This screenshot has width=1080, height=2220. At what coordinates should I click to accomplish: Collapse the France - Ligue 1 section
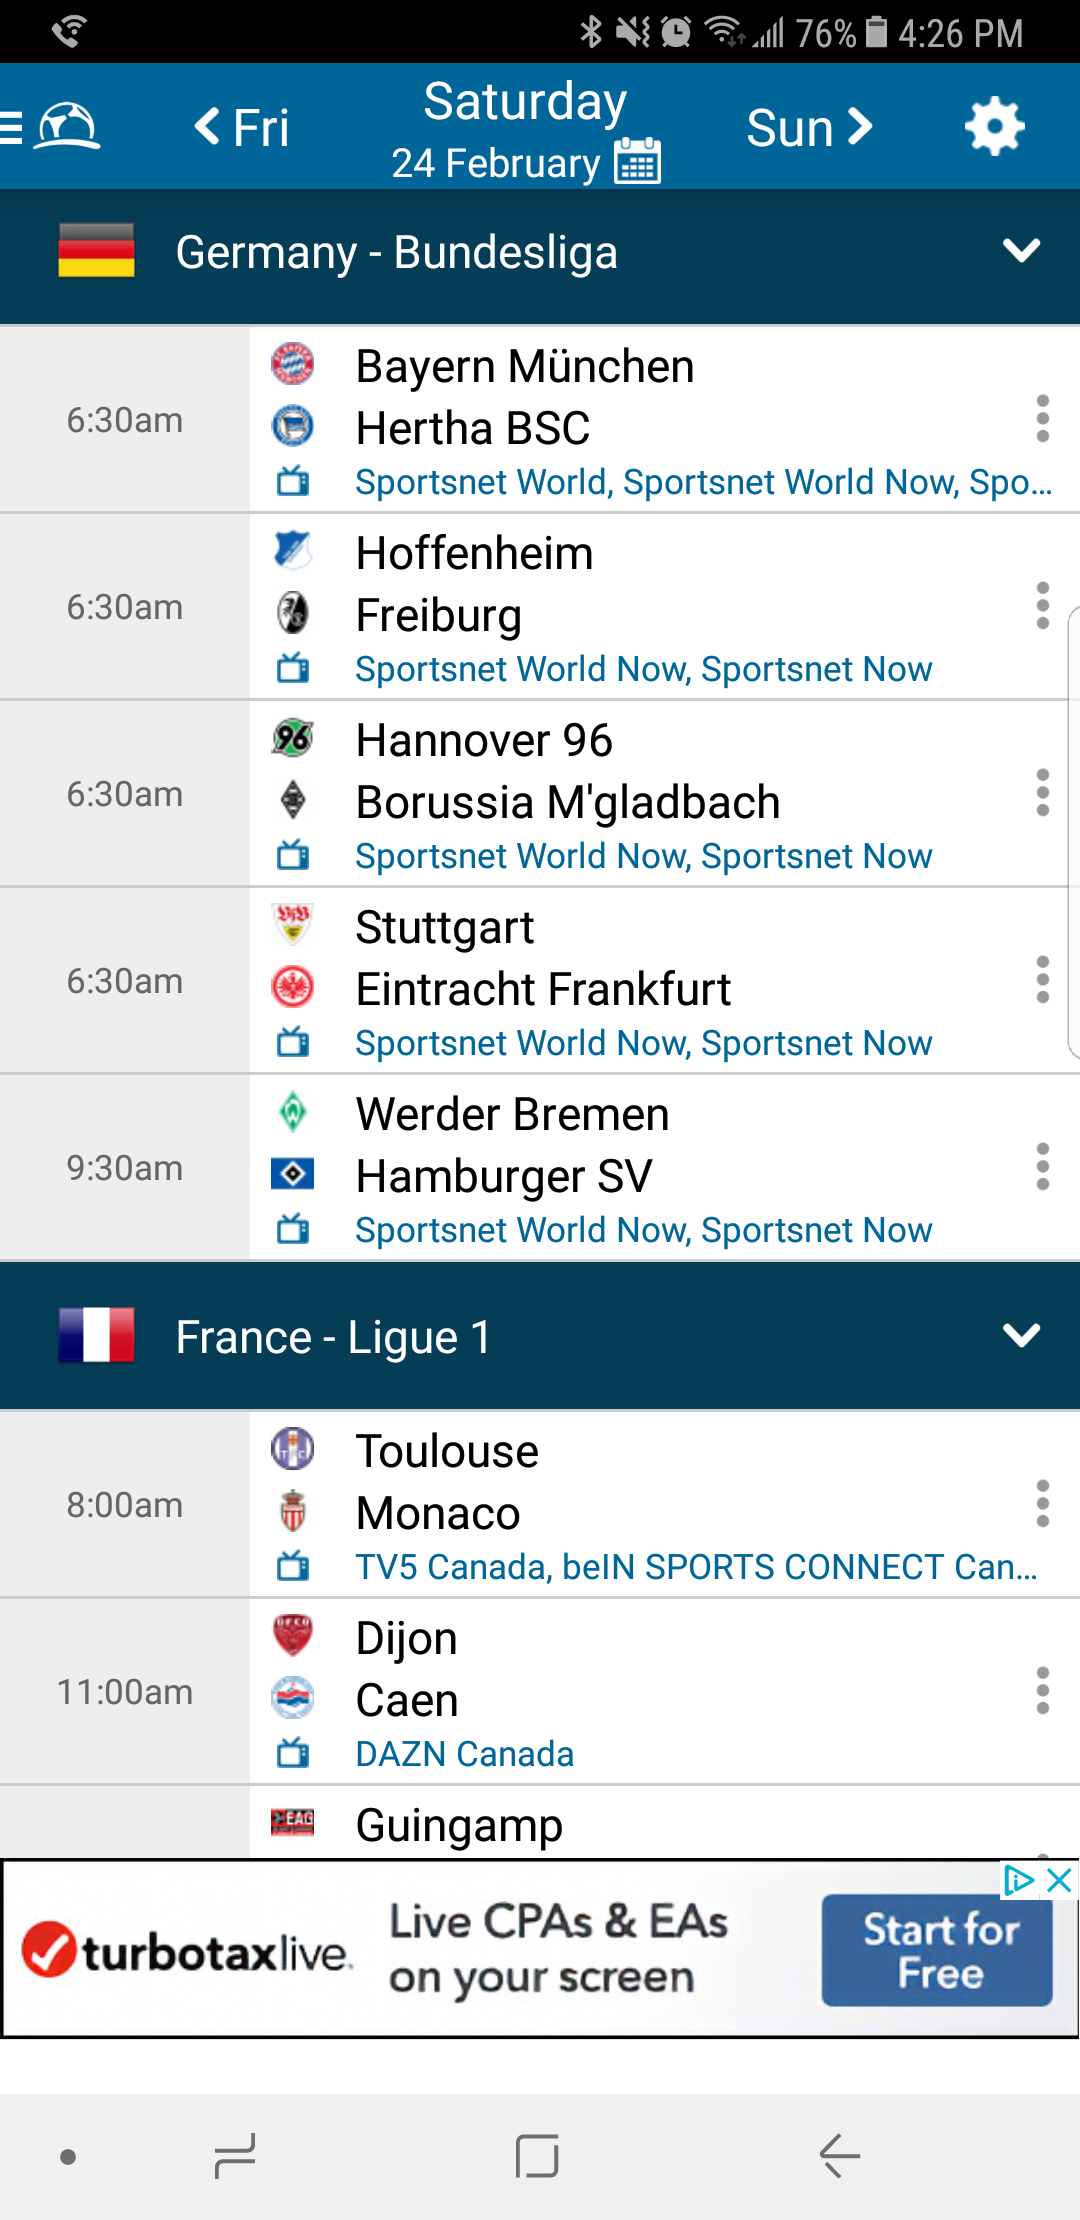[x=1021, y=1336]
